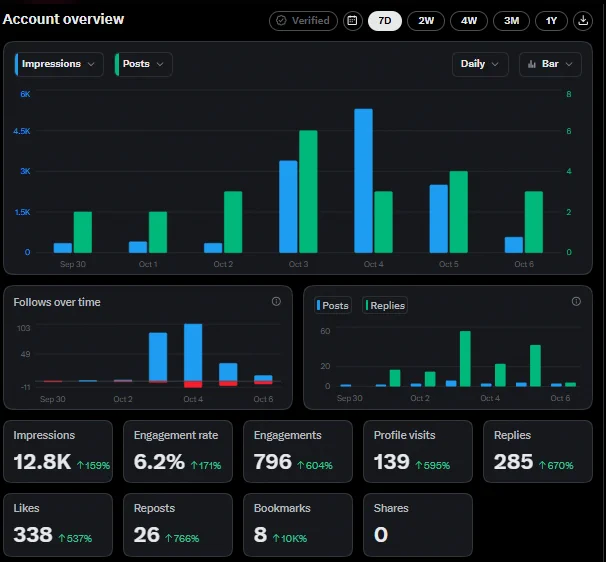Open the Replies 285 card
This screenshot has width=606, height=562.
click(x=538, y=451)
